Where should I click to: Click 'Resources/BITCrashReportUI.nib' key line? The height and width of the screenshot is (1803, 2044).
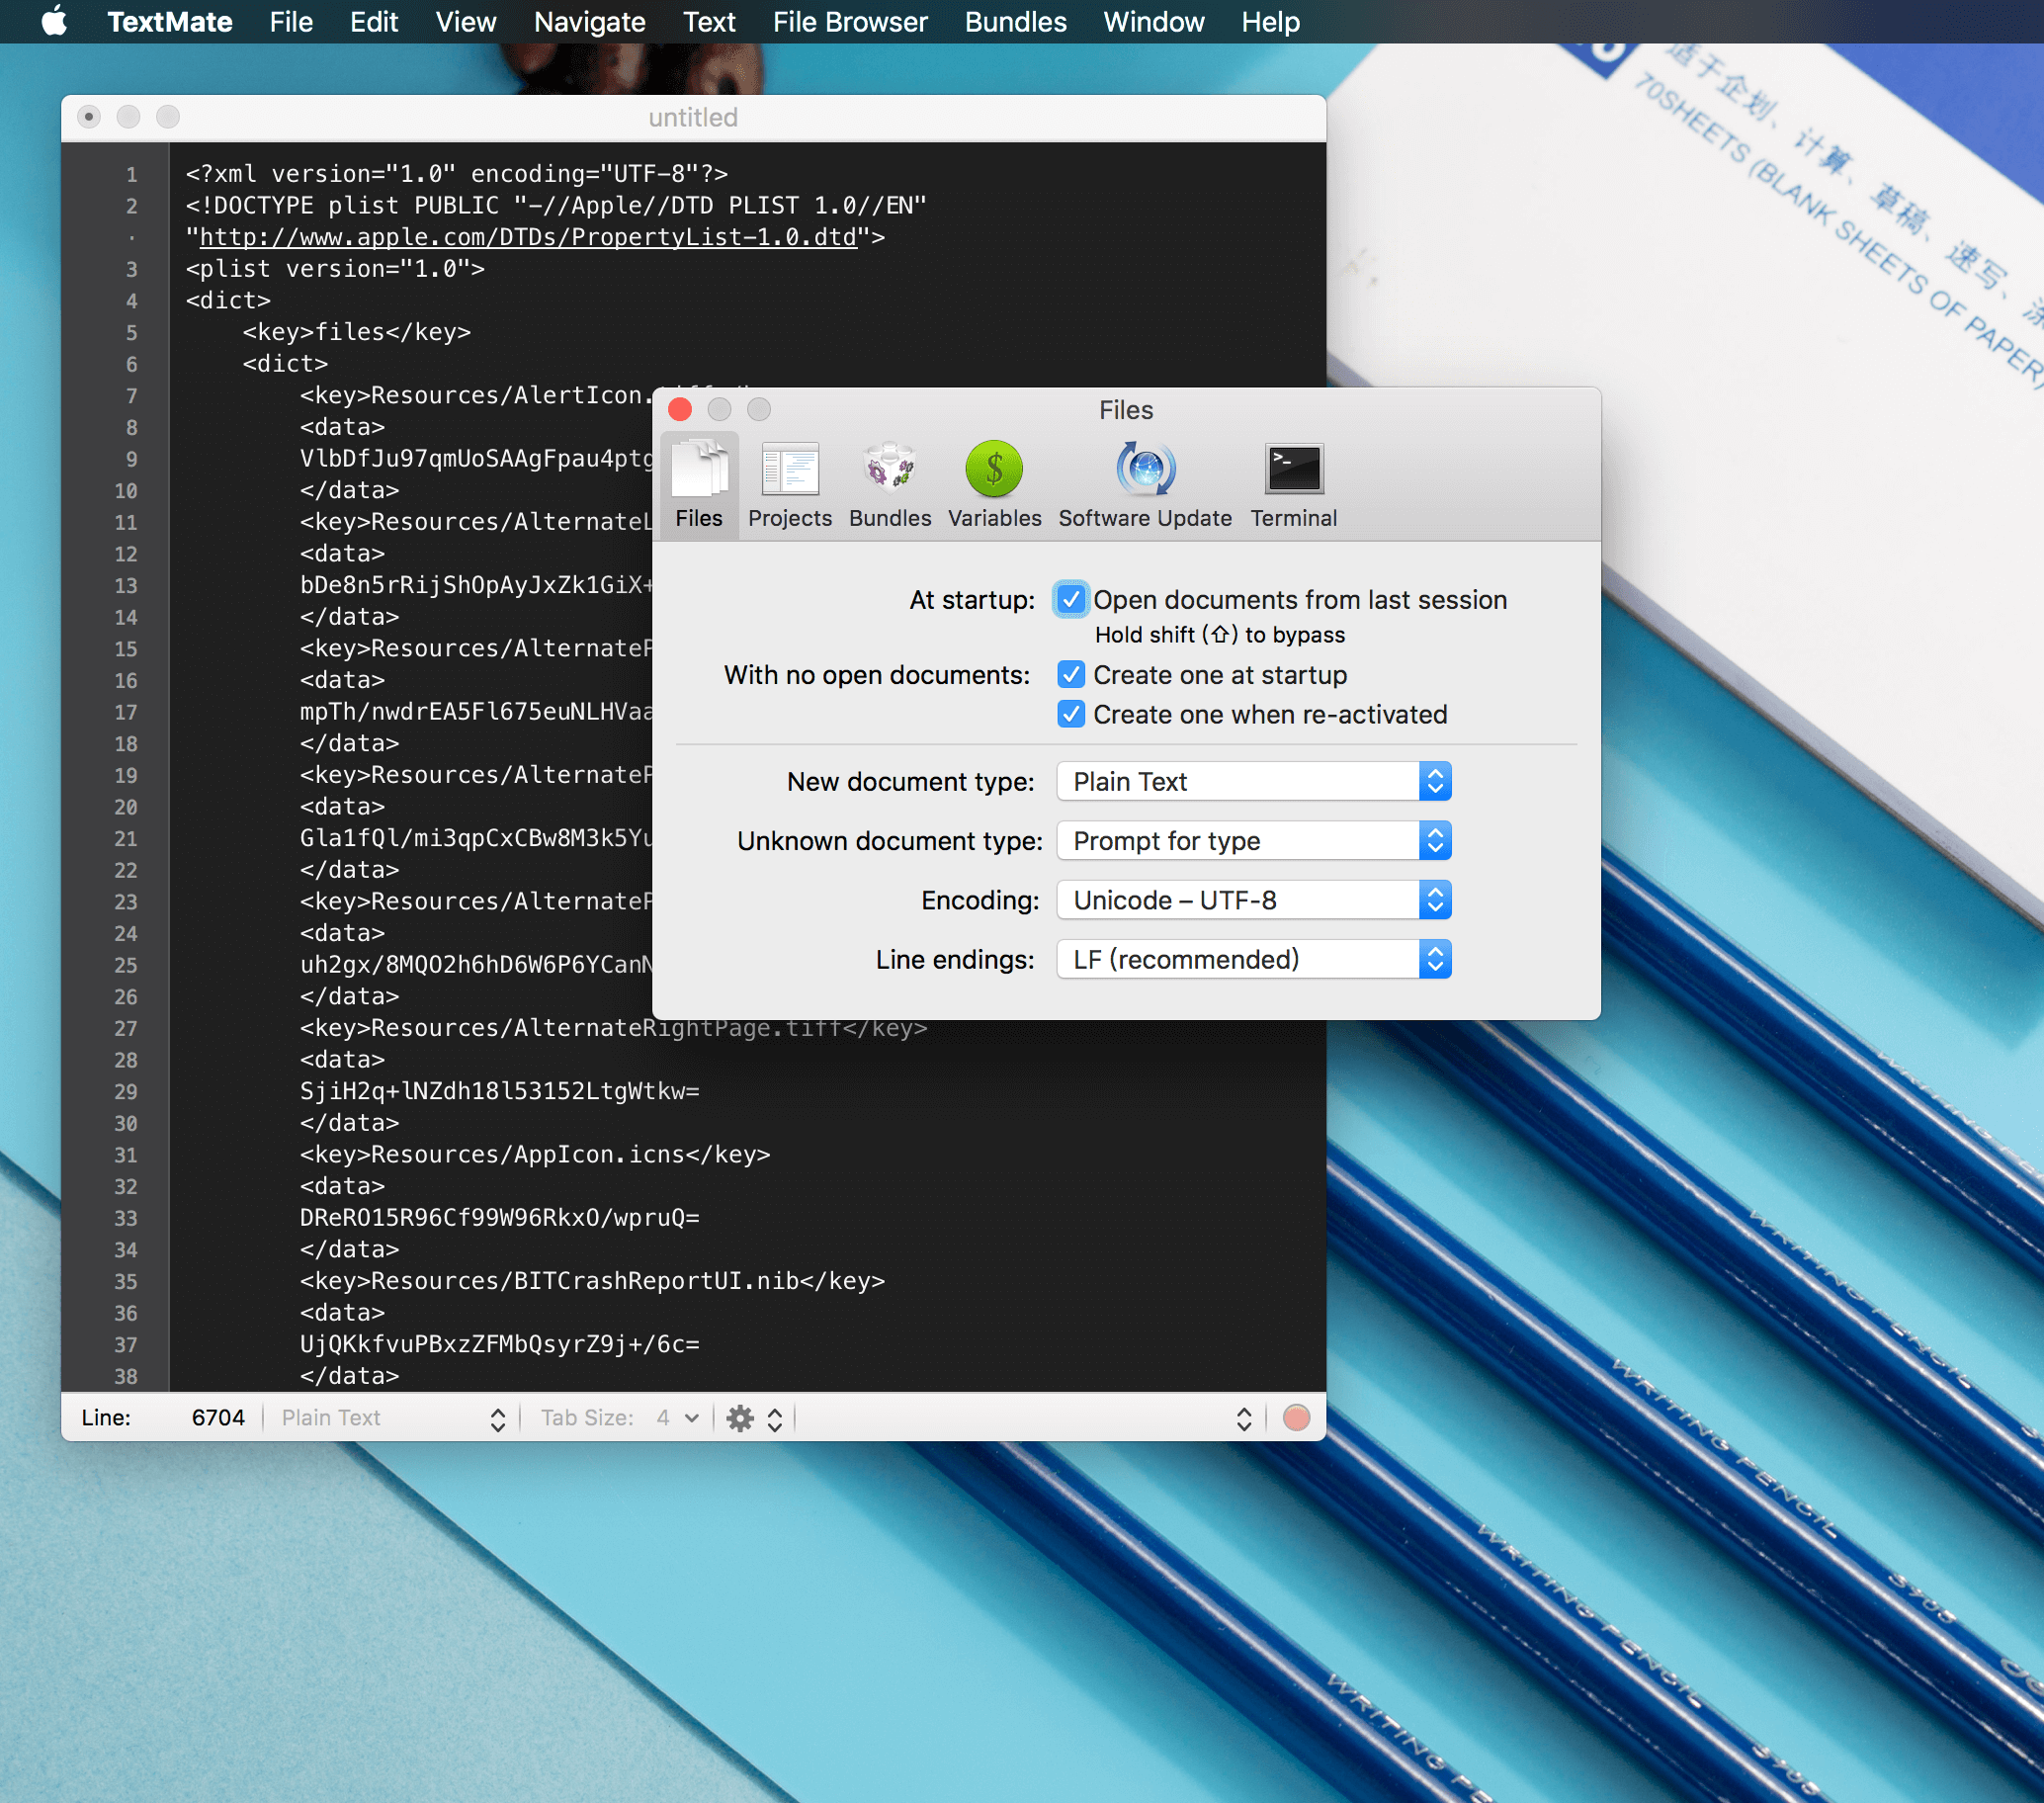point(592,1281)
